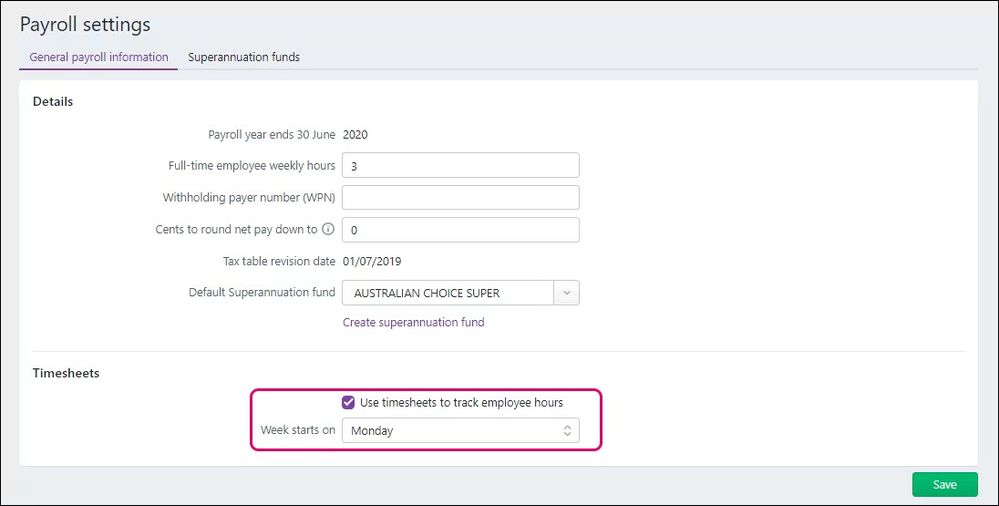The image size is (999, 506).
Task: Select the Cents to round net pay field
Action: pos(460,230)
